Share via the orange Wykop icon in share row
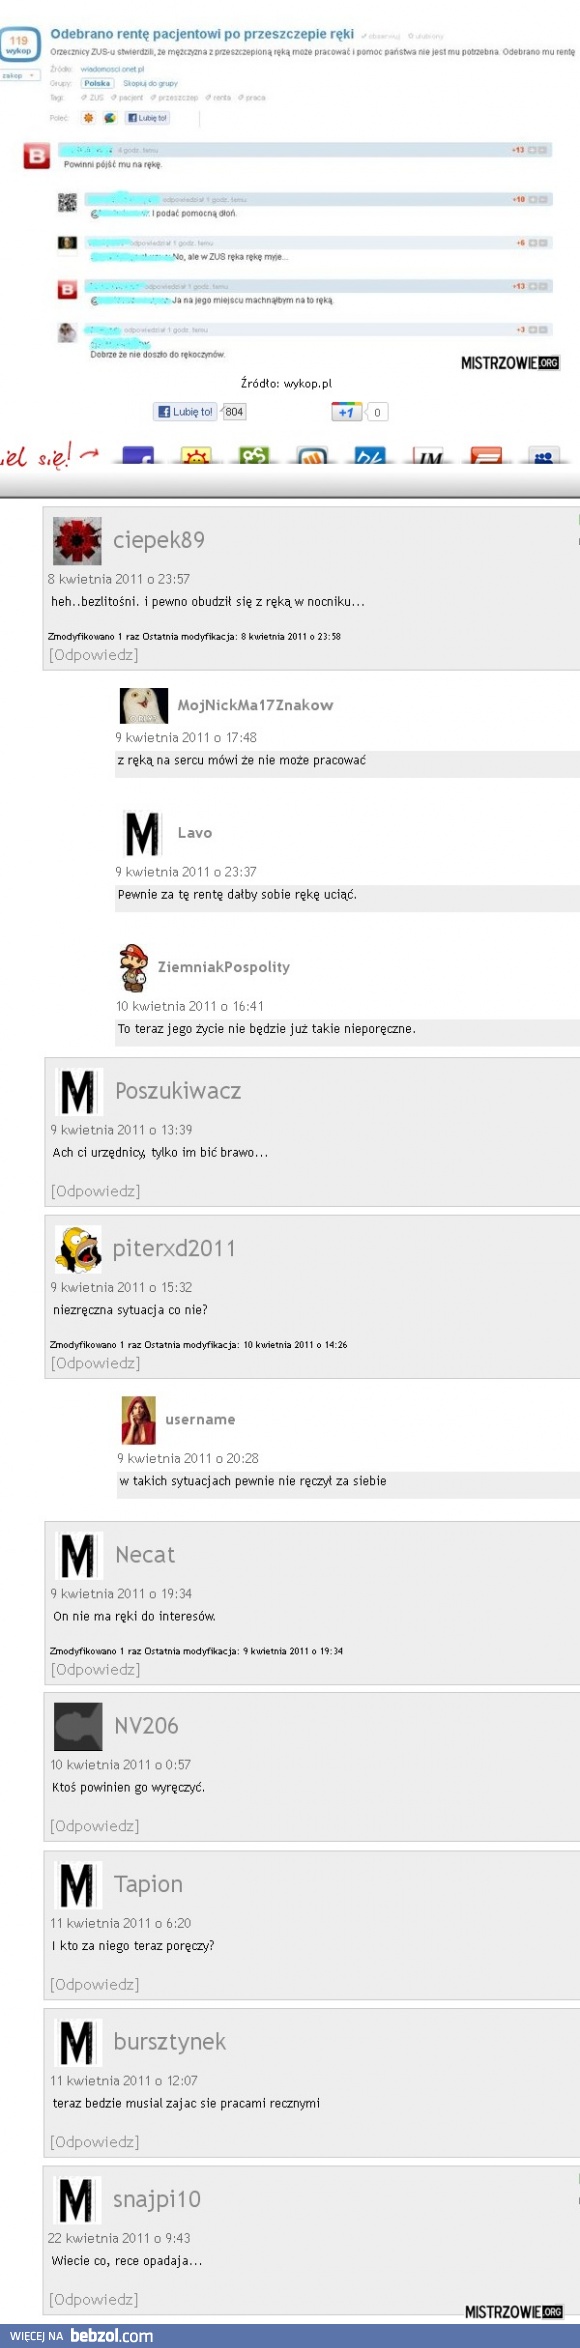Viewport: 580px width, 2348px height. (312, 457)
